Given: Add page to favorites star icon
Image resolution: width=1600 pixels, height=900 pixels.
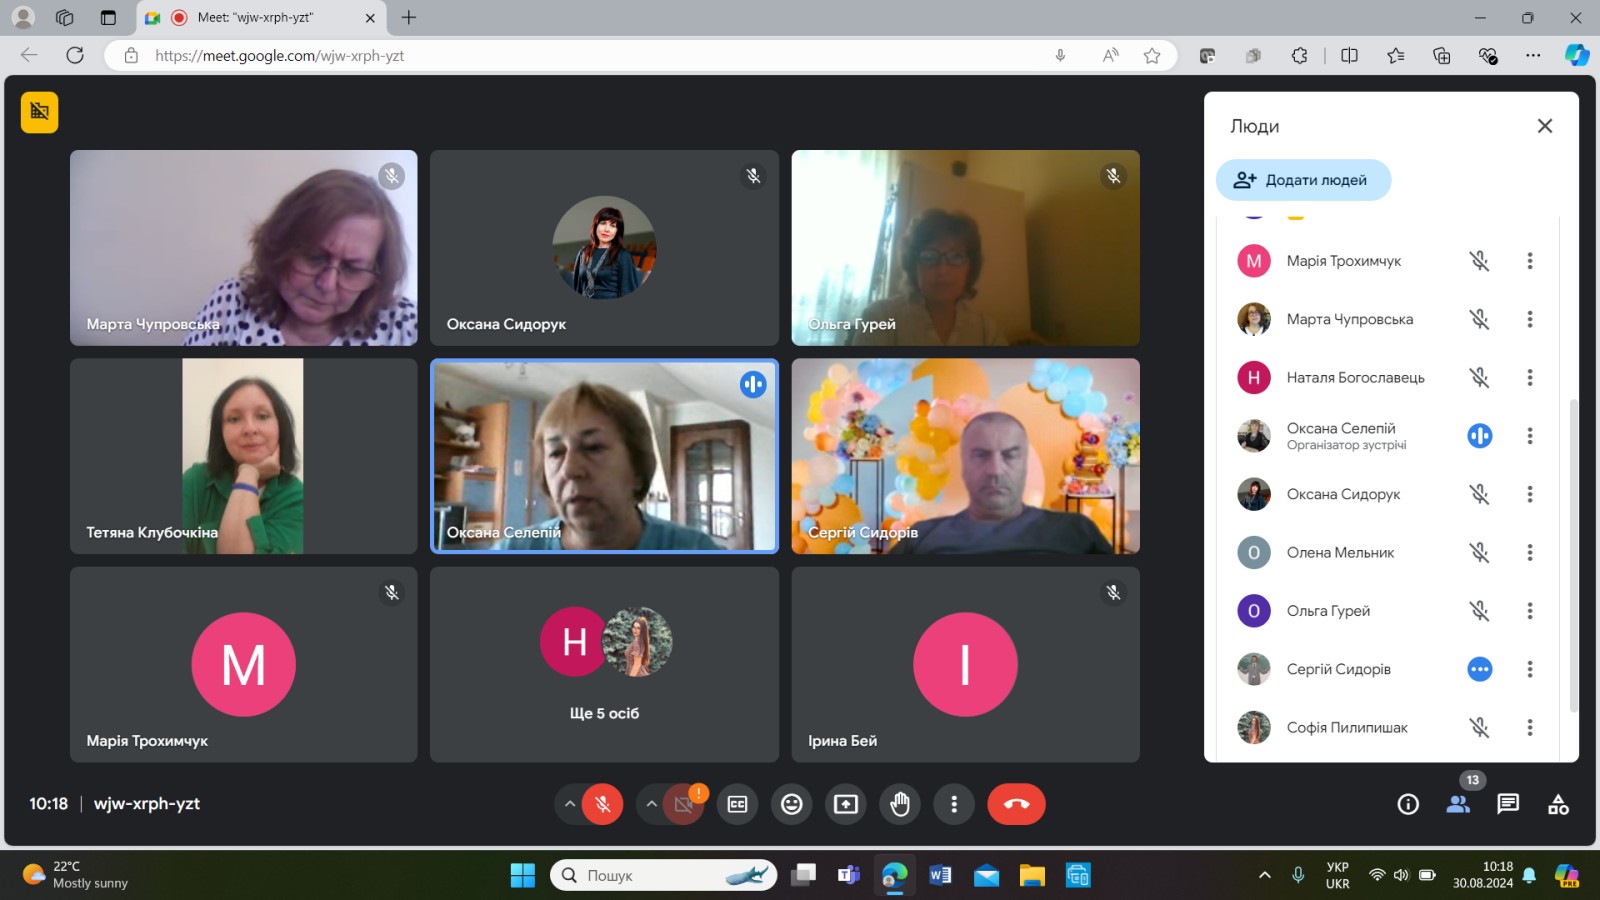Looking at the screenshot, I should (1152, 56).
